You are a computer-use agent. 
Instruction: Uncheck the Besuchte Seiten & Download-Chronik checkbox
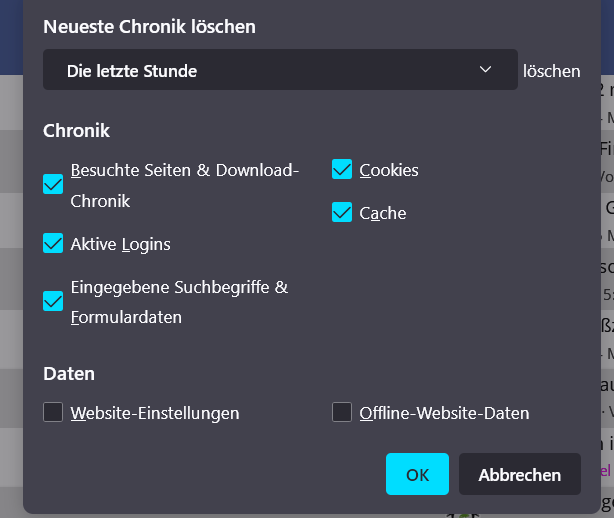(x=53, y=185)
